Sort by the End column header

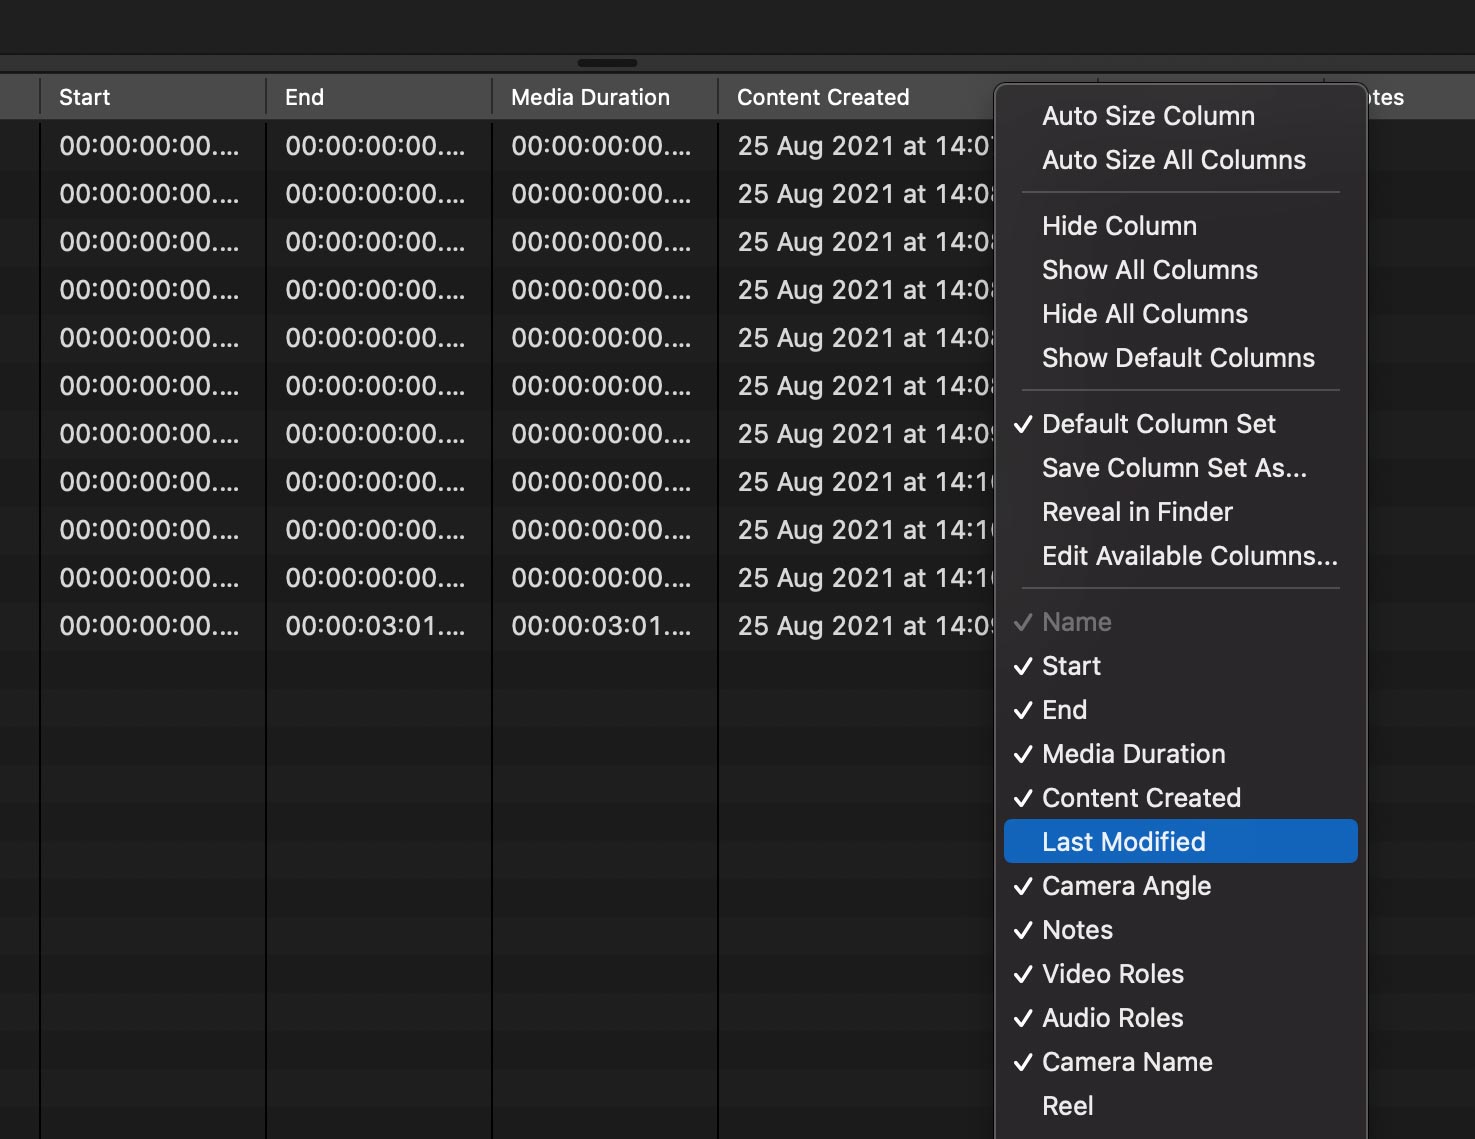(x=379, y=97)
